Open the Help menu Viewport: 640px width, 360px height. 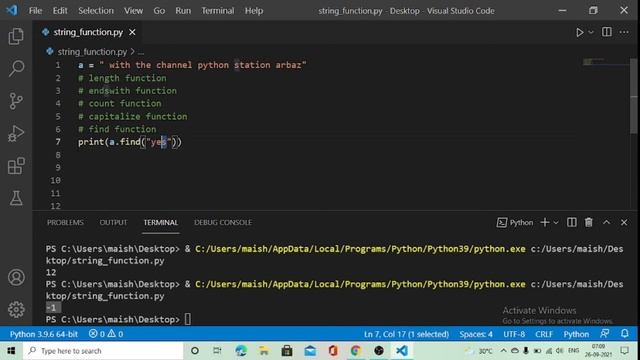point(254,11)
